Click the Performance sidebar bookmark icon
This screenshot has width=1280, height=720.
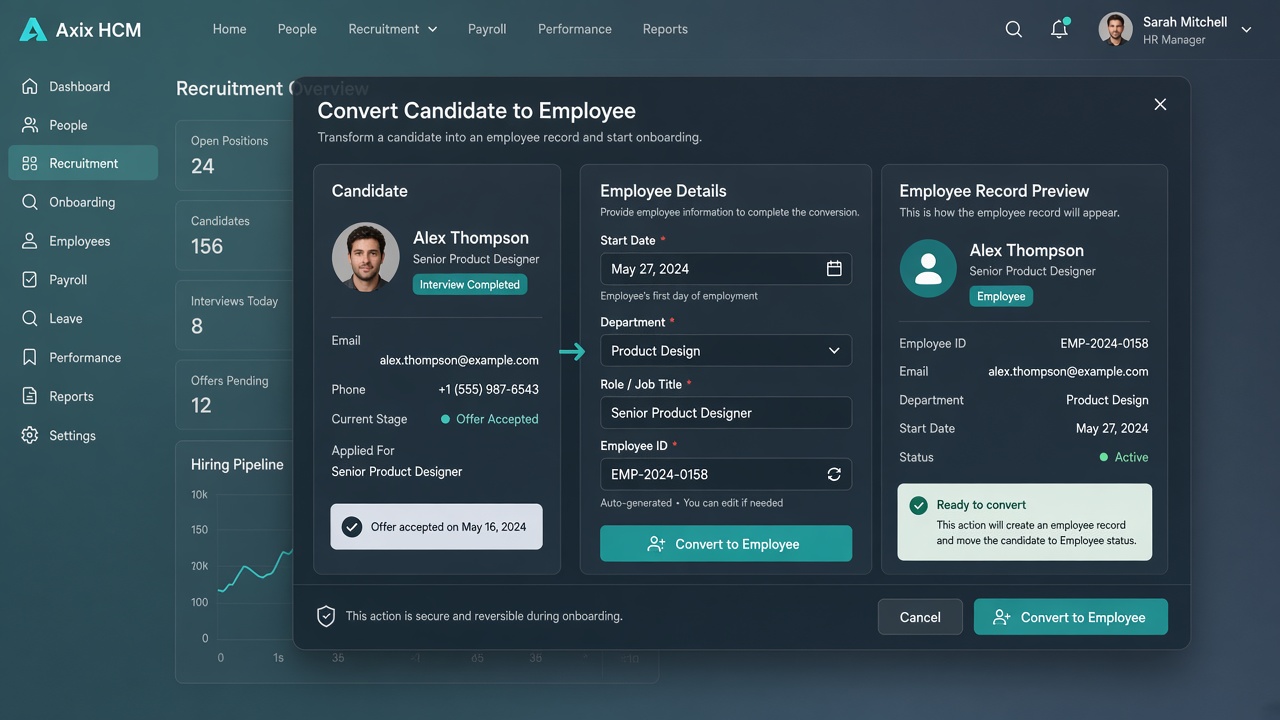30,357
